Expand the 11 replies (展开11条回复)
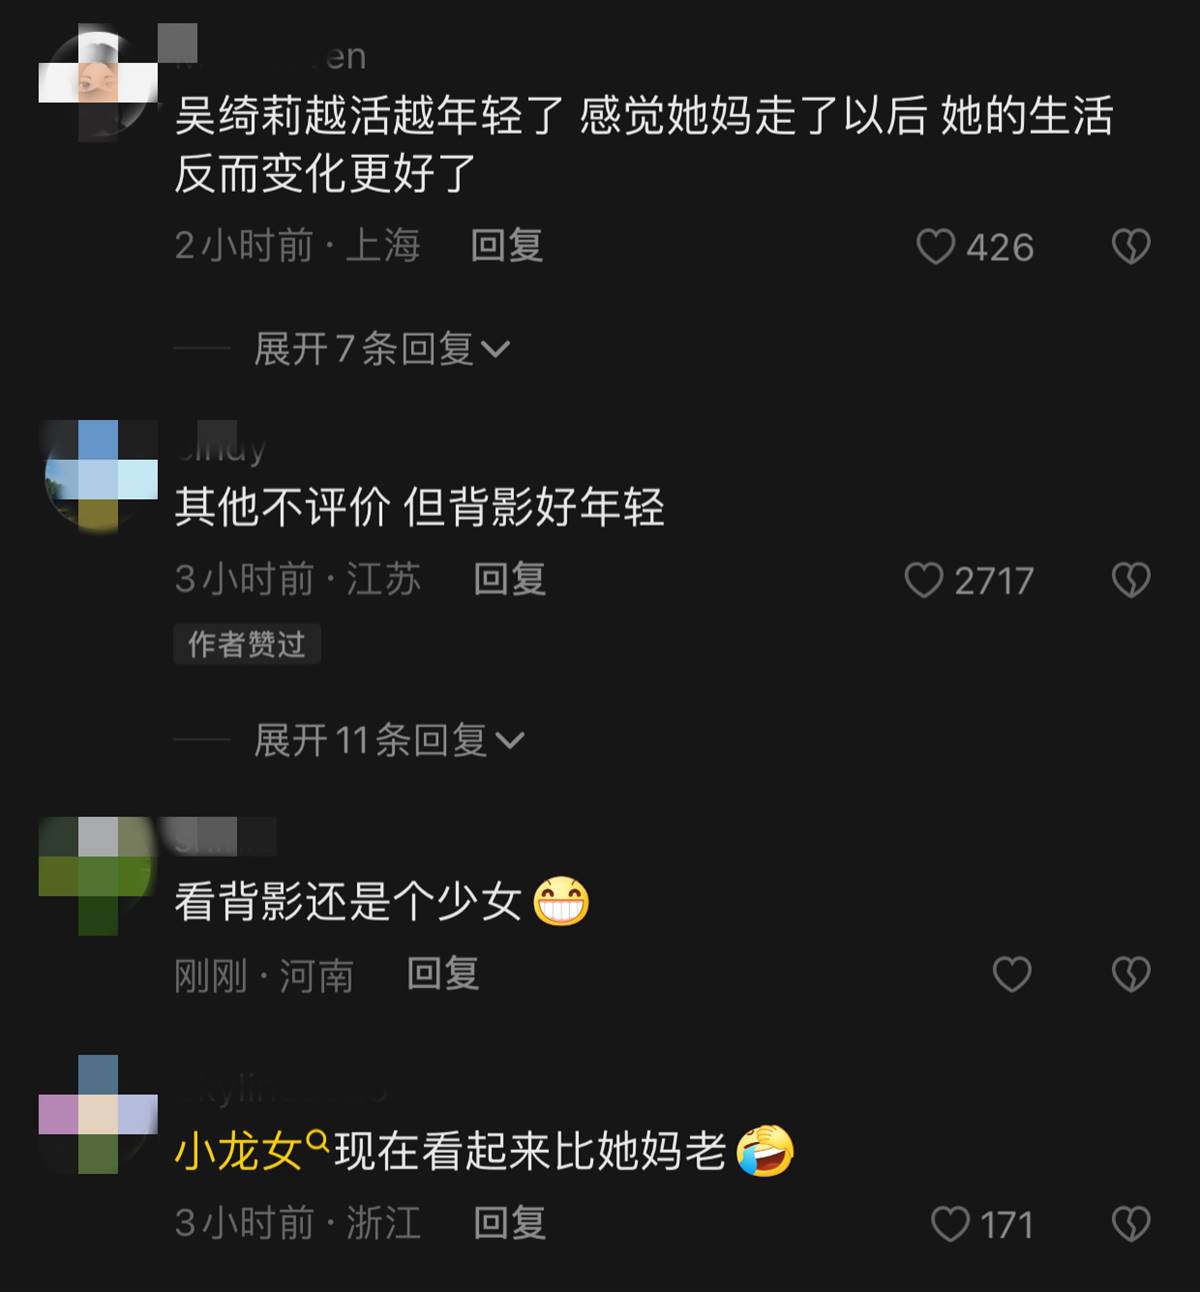Screen dimensions: 1200x1292 389,740
